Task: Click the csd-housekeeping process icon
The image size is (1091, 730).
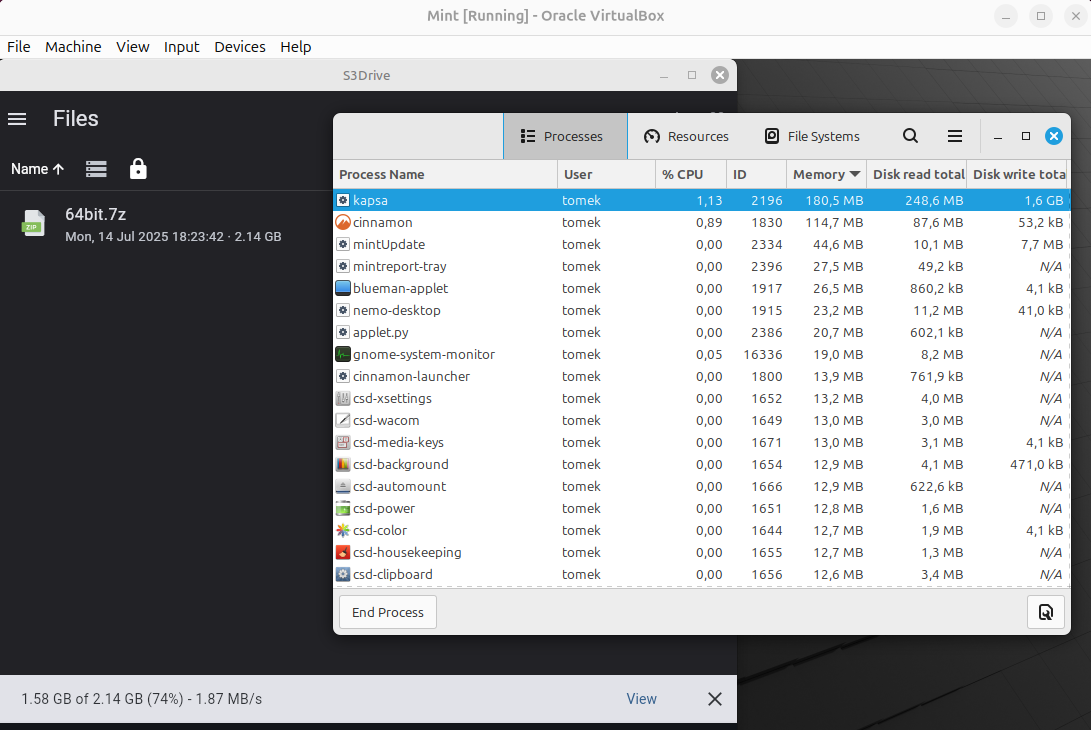Action: point(343,553)
